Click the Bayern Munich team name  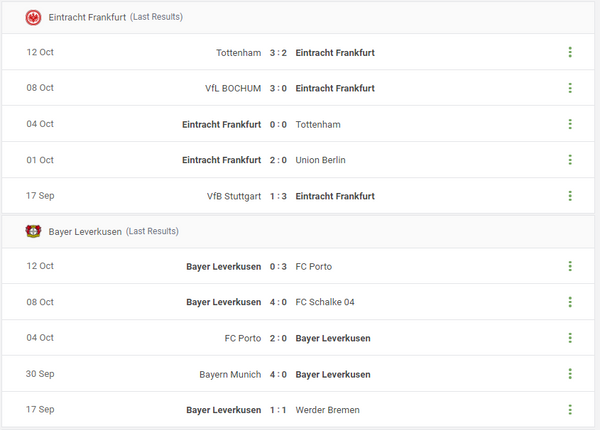[x=230, y=374]
